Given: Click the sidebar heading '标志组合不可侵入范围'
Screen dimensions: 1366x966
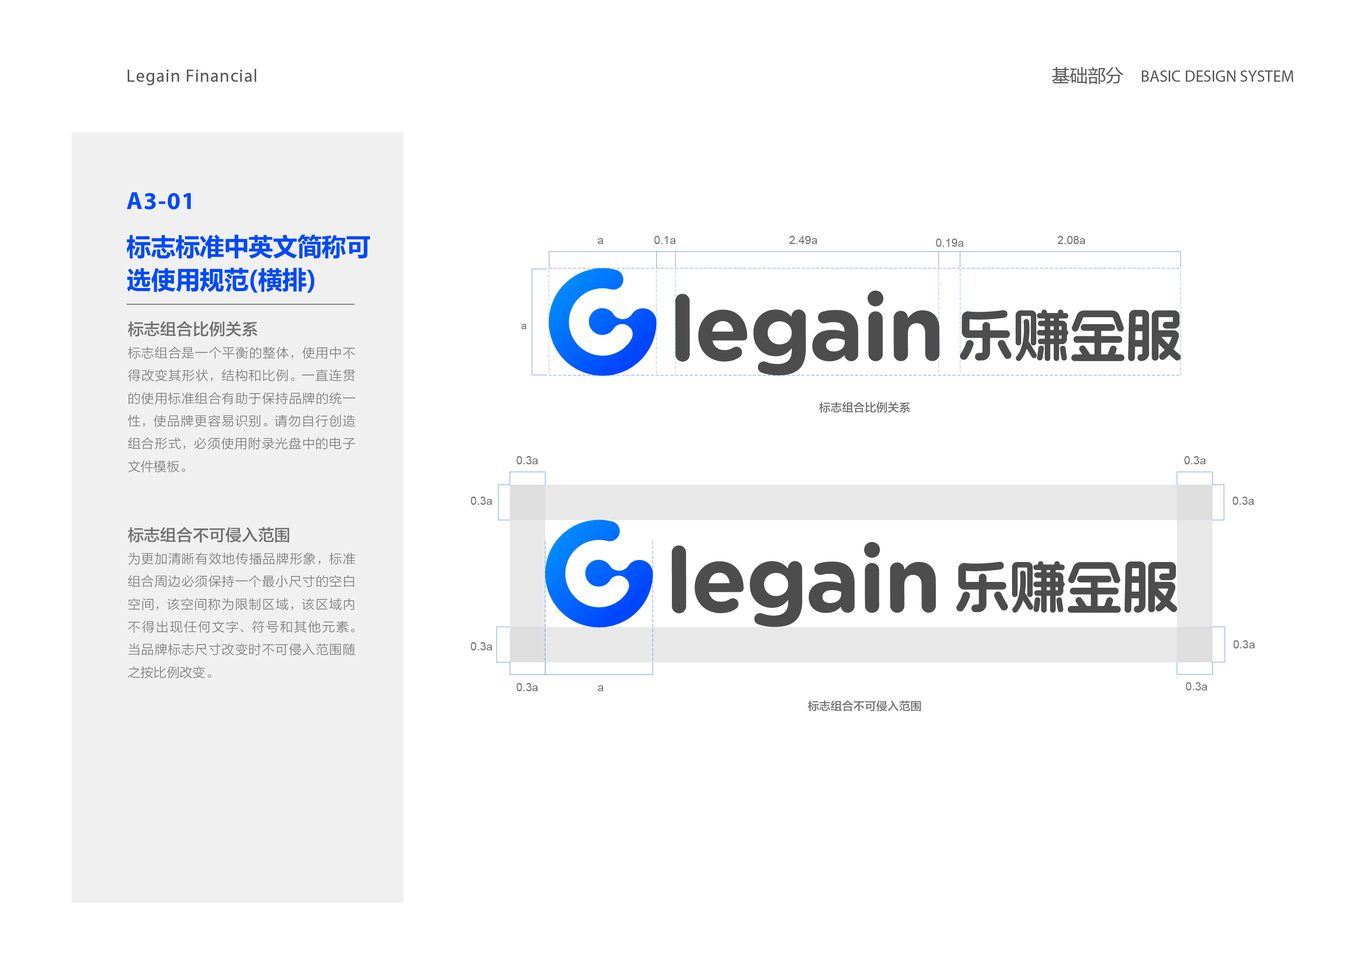Looking at the screenshot, I should (208, 535).
